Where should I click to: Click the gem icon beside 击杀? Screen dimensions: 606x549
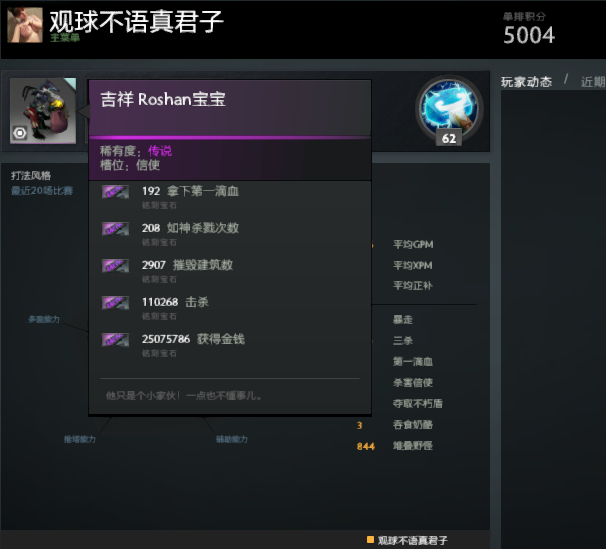click(x=115, y=303)
